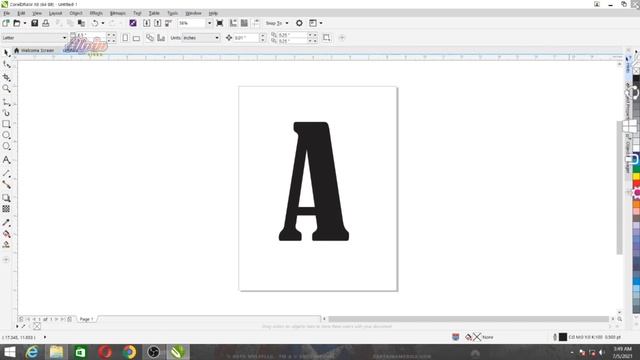This screenshot has height=360, width=640.
Task: Open the View menu
Action: pos(37,13)
